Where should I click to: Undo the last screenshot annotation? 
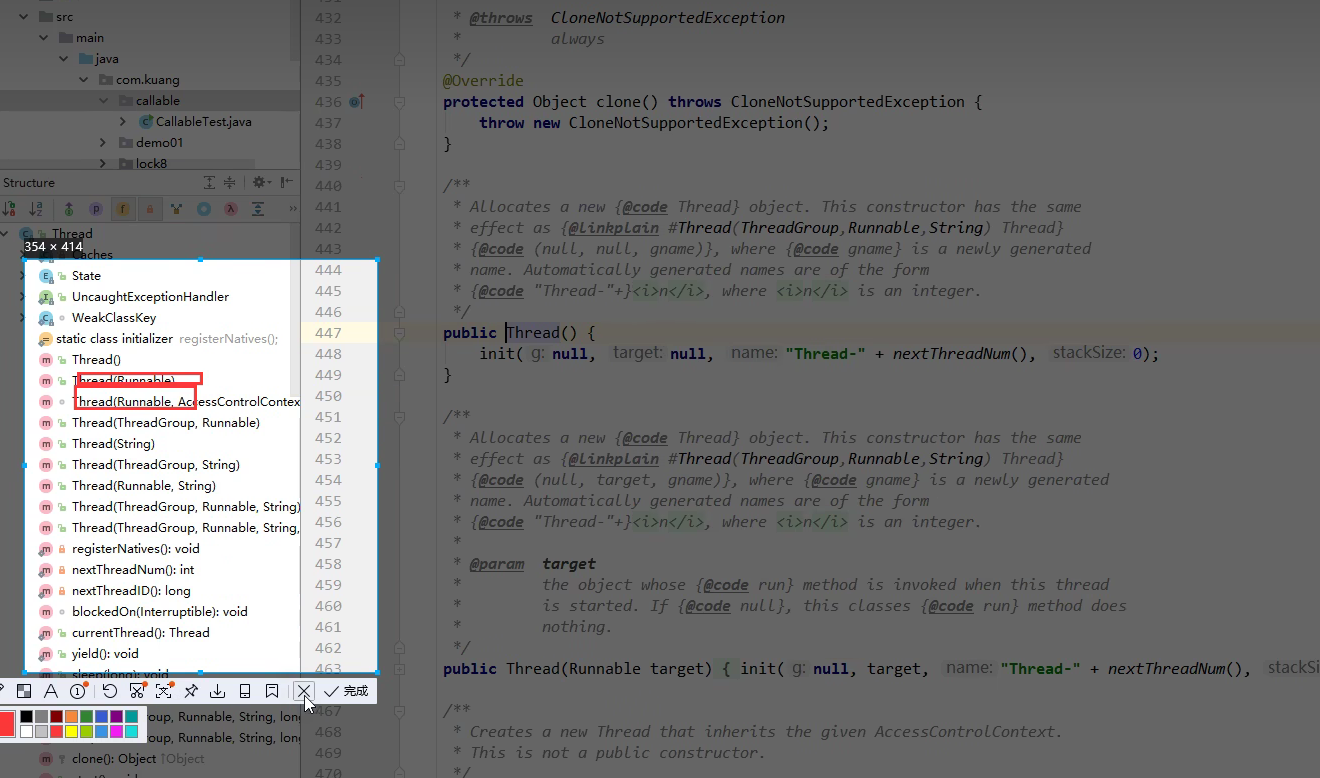[x=110, y=691]
